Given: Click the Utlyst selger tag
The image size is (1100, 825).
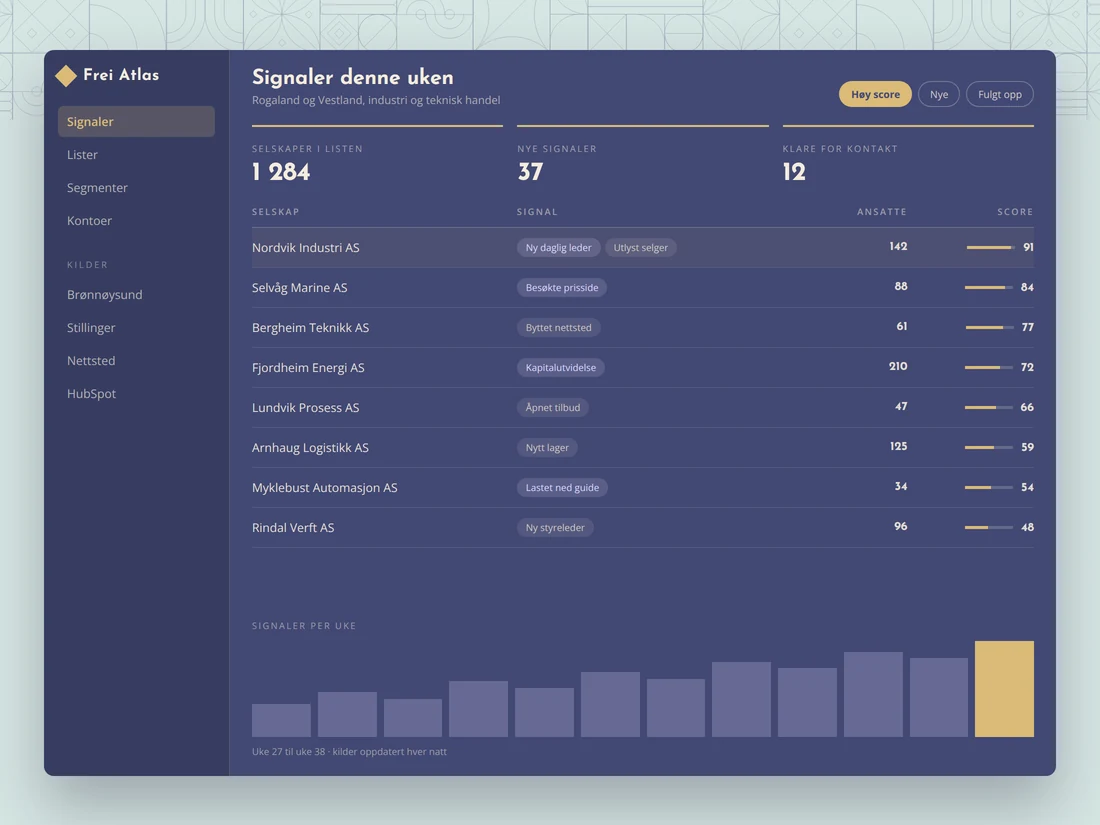Looking at the screenshot, I should 640,248.
